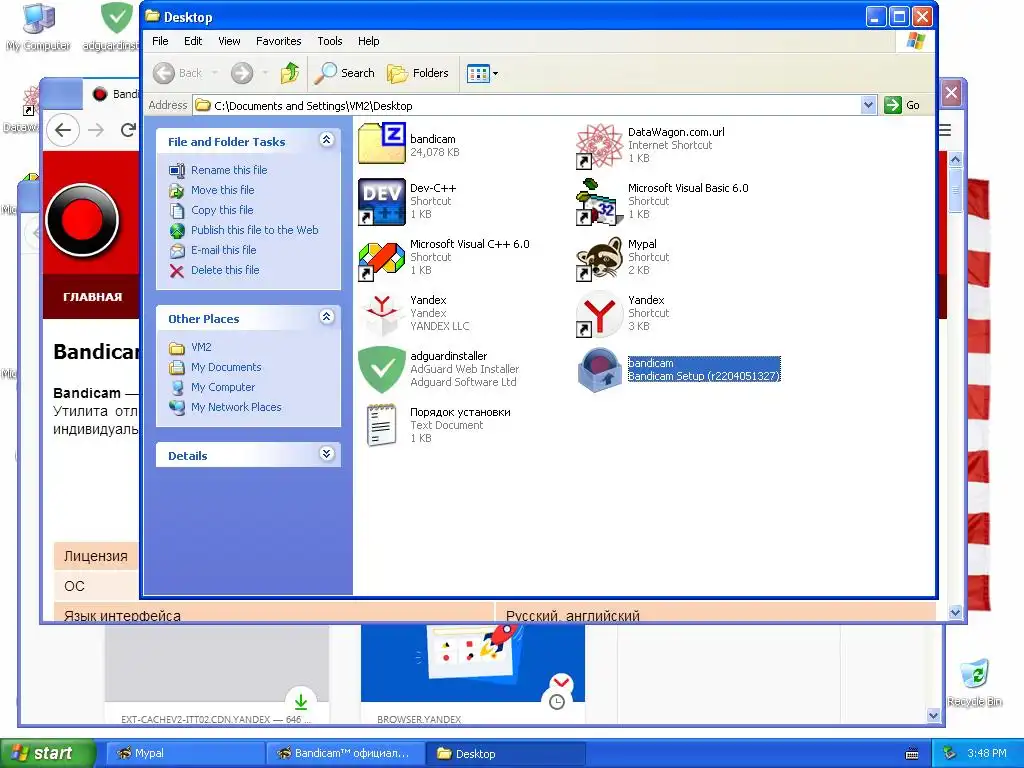Select the adguardinstaller desktop icon
Screen dimensions: 1024x768
click(116, 18)
